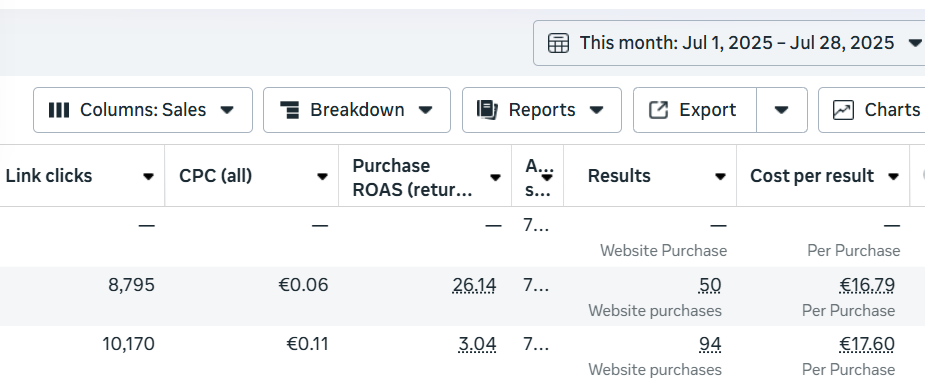925x379 pixels.
Task: Click the 10,170 link clicks value
Action: 128,344
